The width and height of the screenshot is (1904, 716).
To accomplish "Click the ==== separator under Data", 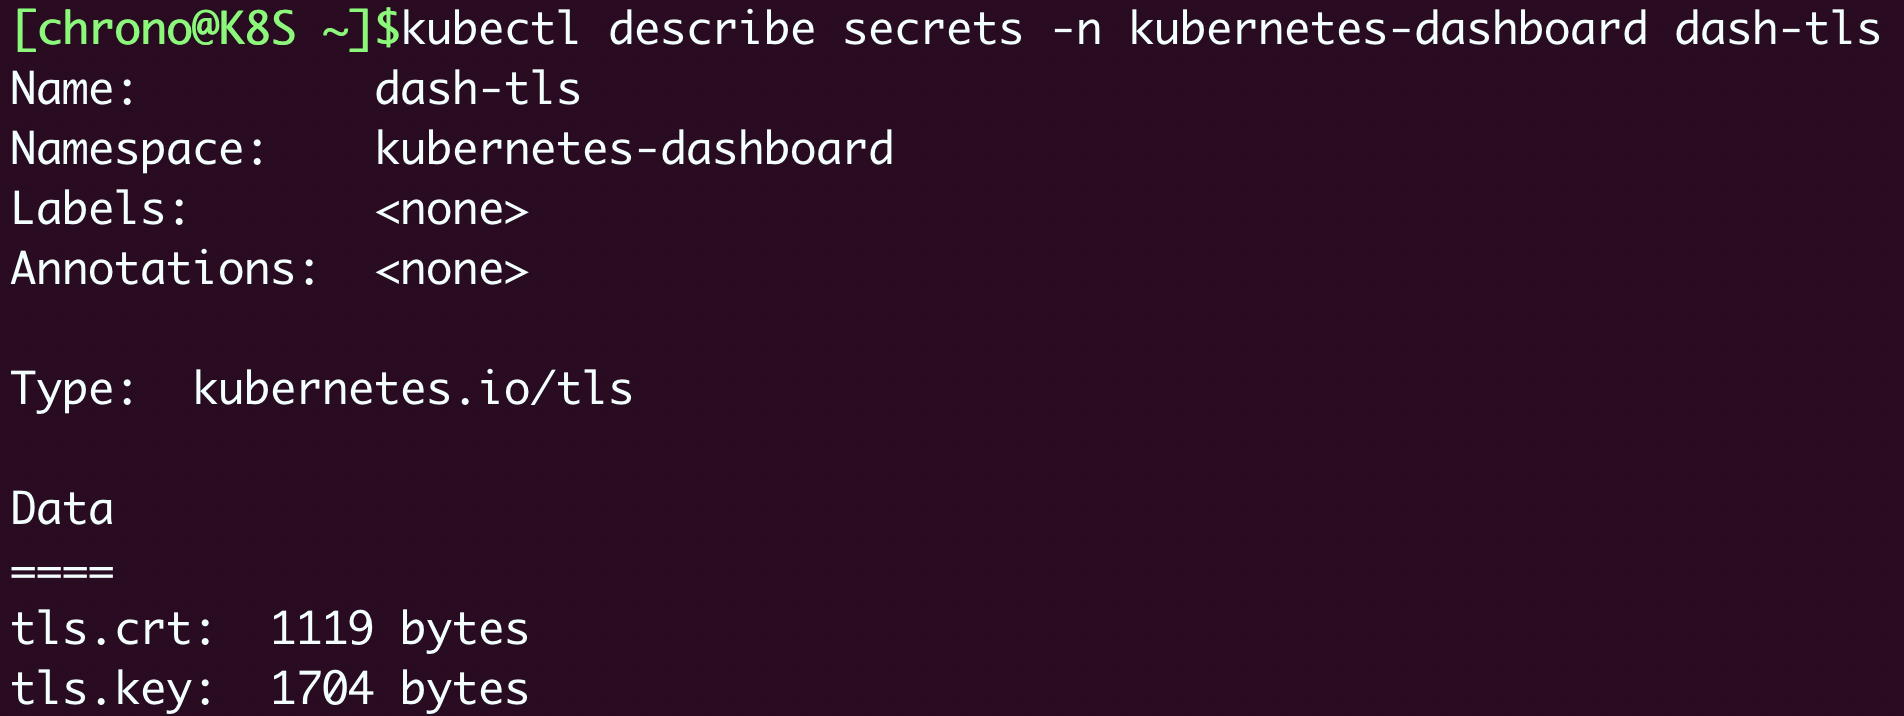I will (62, 571).
